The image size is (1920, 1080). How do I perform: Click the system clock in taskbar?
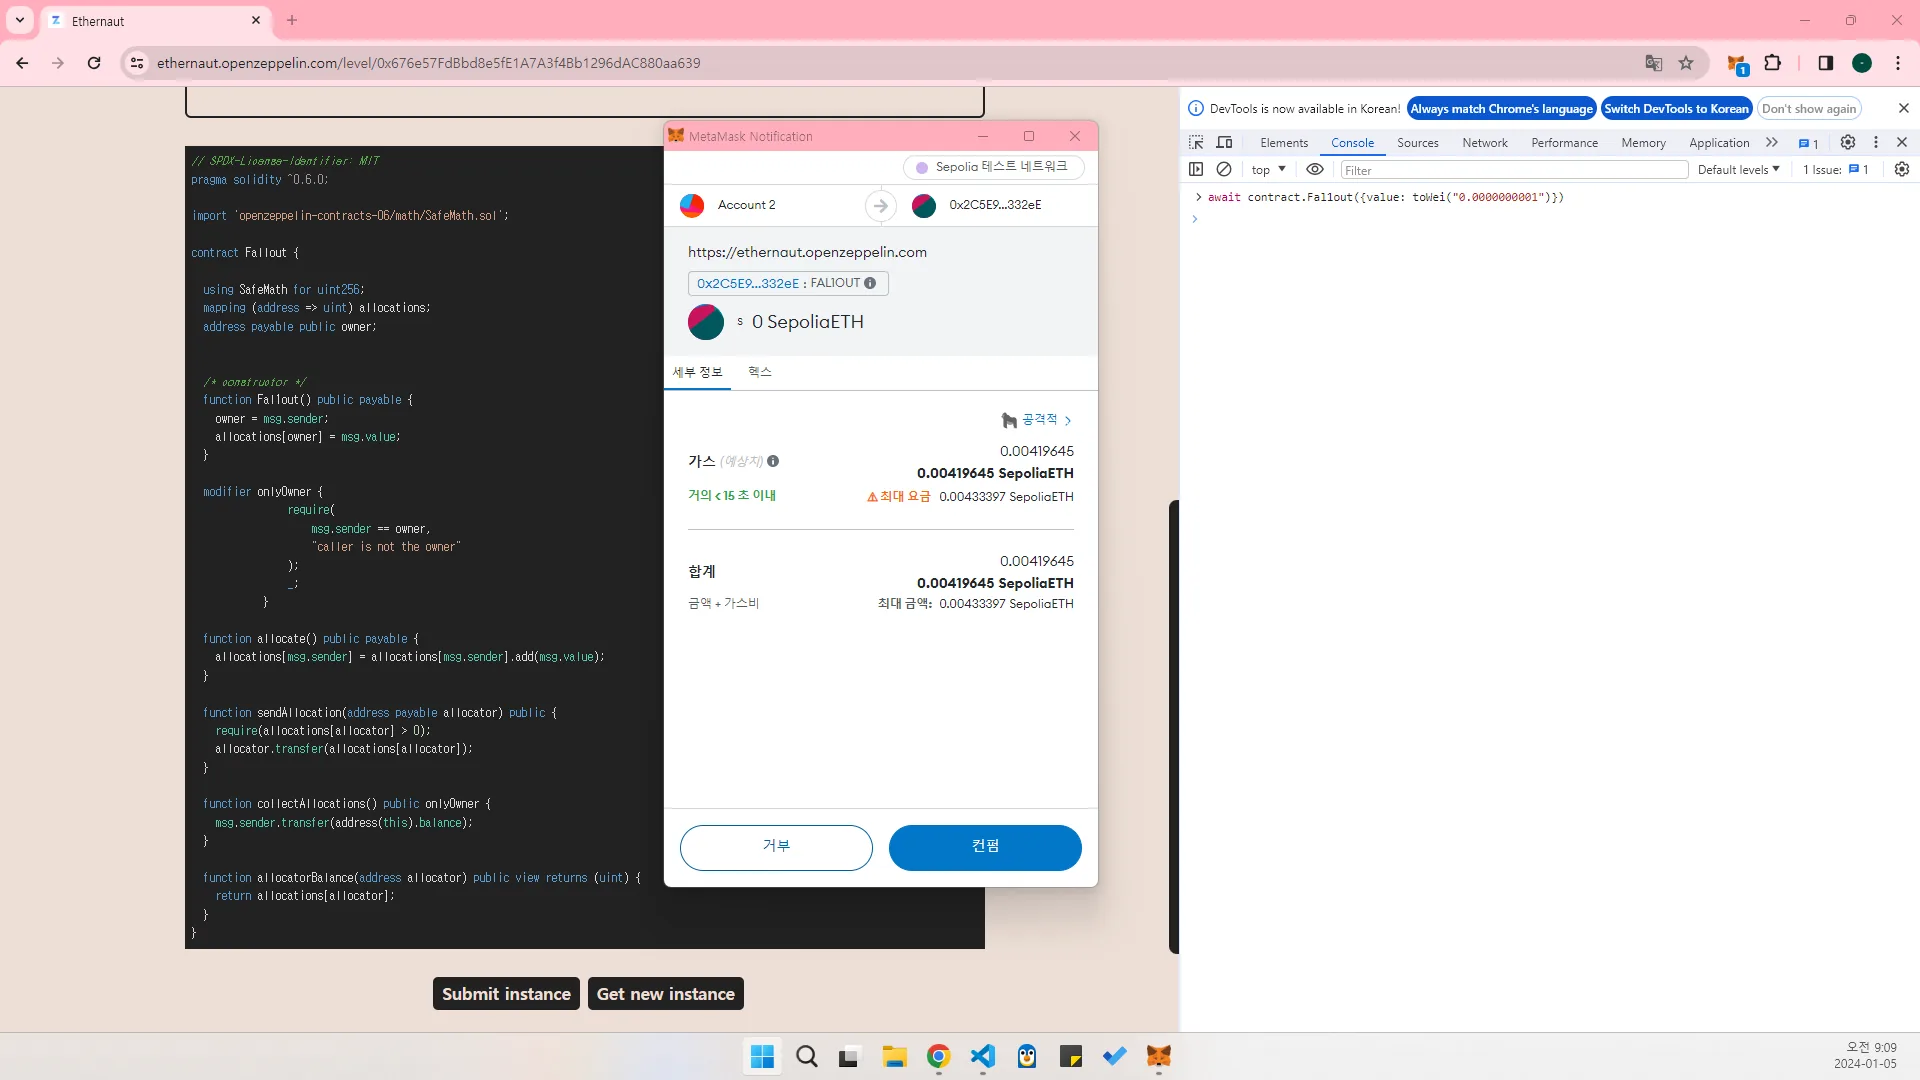pyautogui.click(x=1865, y=1056)
